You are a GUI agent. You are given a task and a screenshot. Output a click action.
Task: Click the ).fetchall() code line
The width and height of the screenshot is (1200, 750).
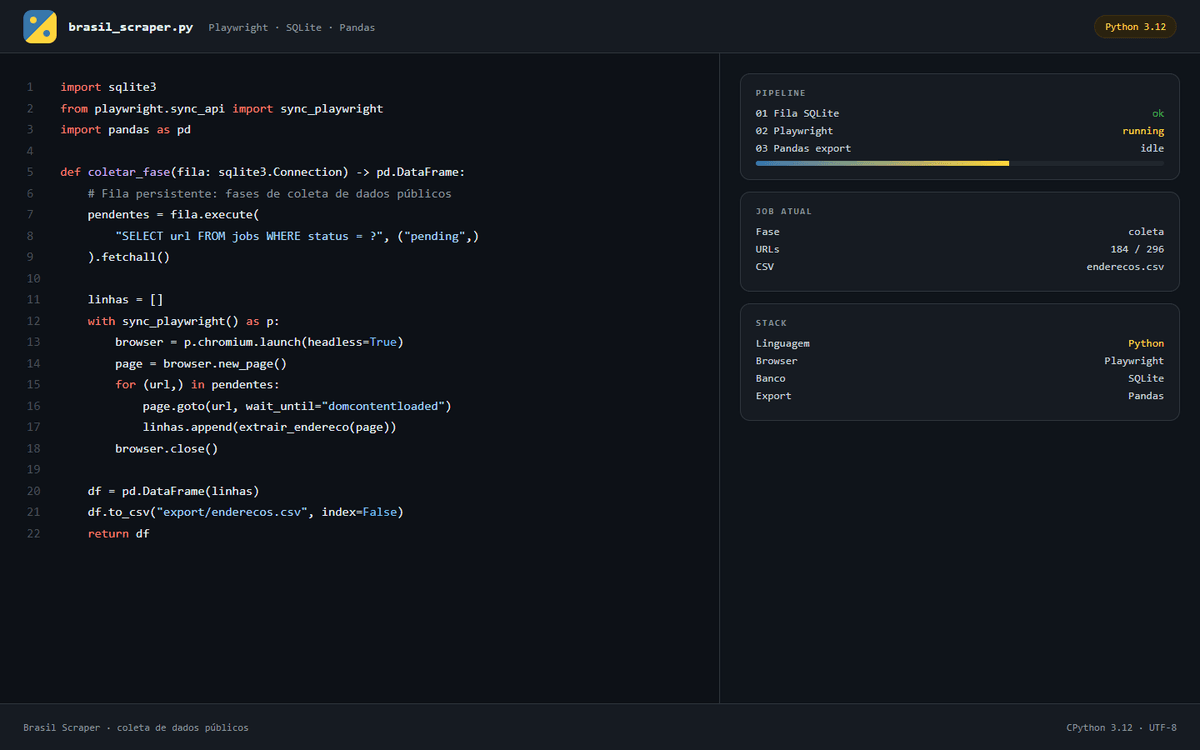coord(129,257)
